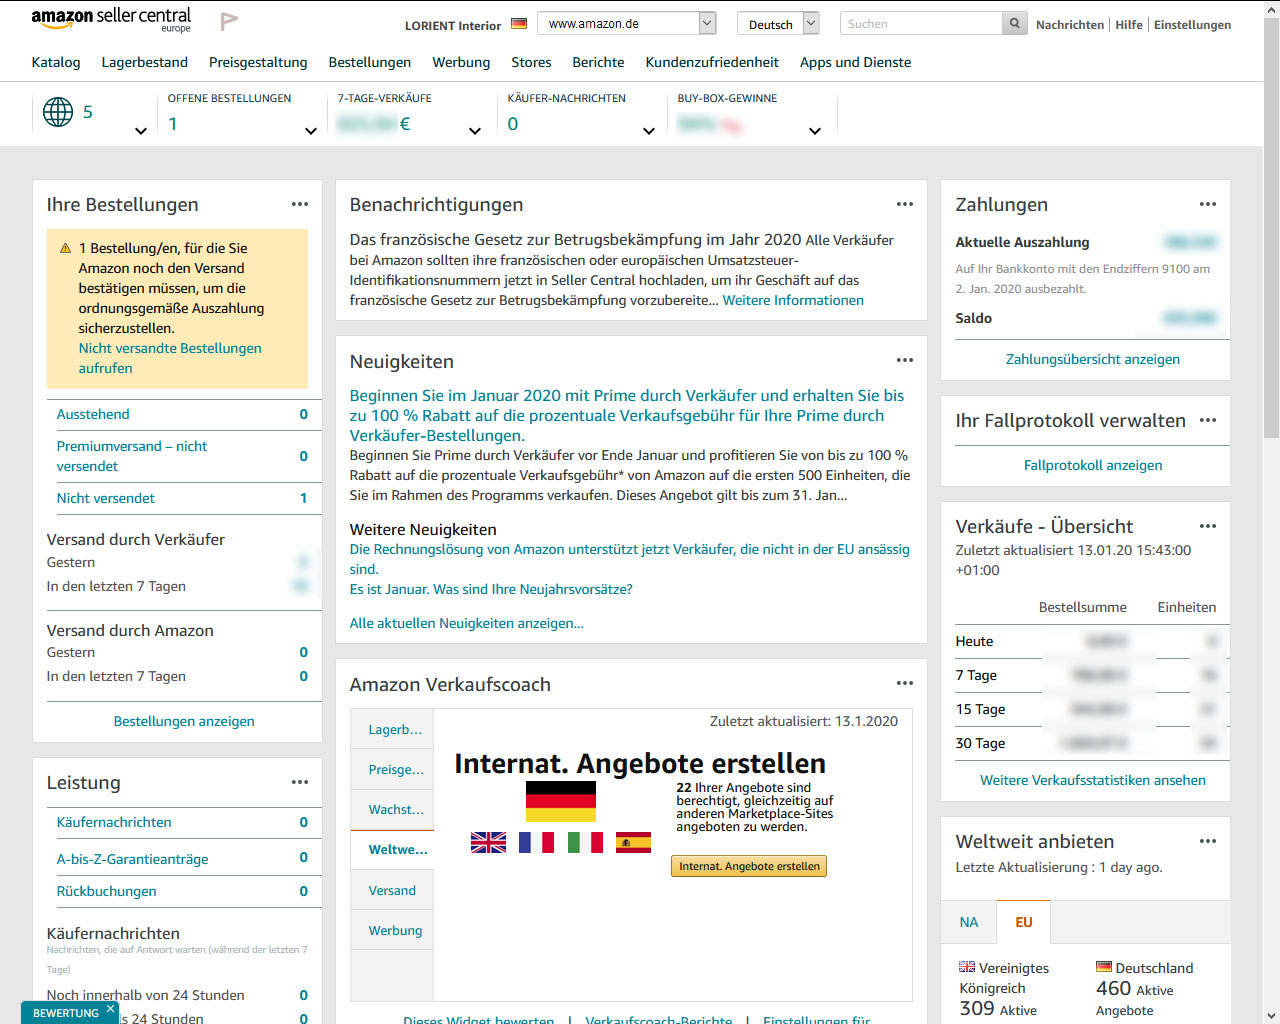Open Fallprotokoll widget three-dot menu
Viewport: 1280px width, 1024px height.
(1208, 420)
